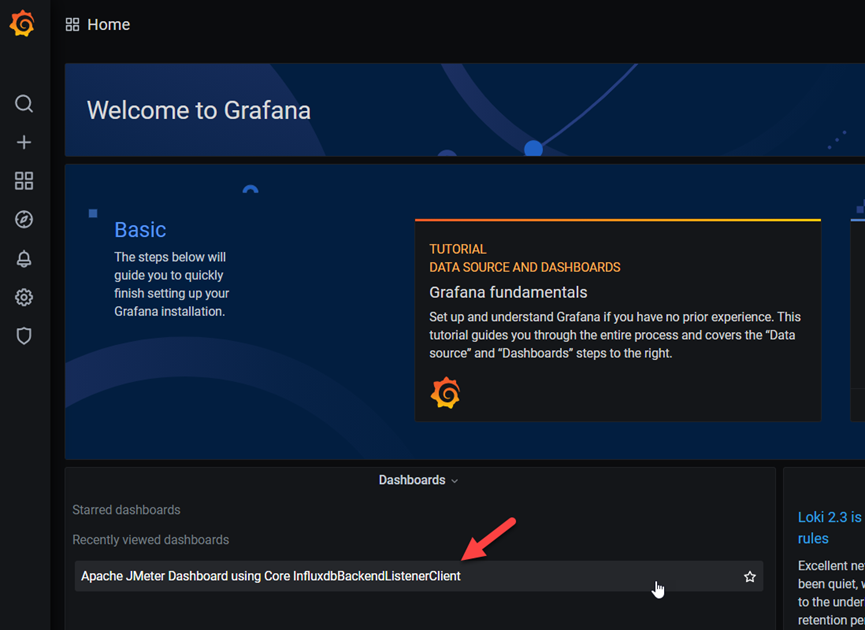Click the TUTORIAL label on the card

(458, 249)
